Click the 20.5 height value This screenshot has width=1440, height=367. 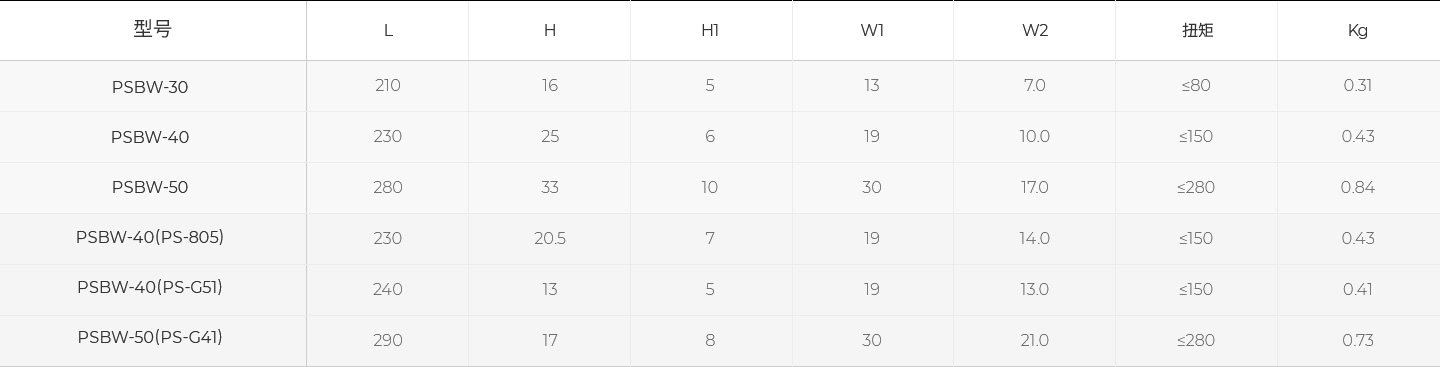tap(550, 238)
